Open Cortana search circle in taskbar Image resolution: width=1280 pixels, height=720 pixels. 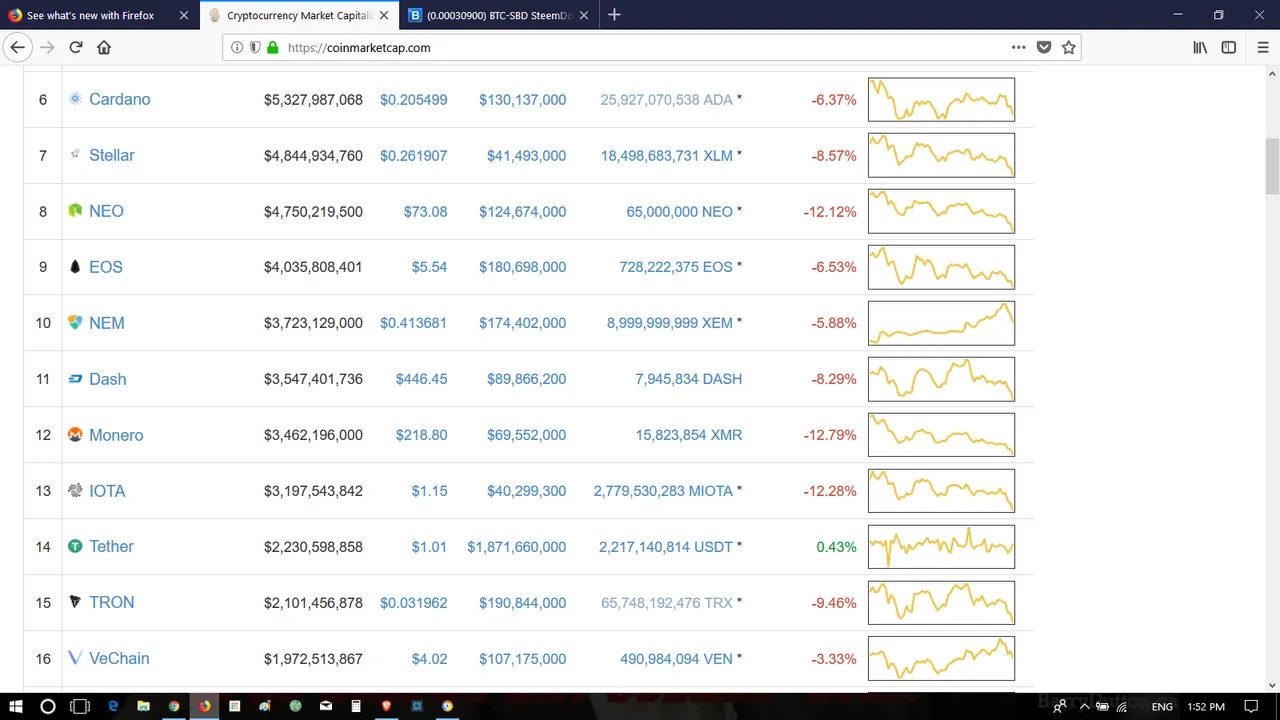pos(47,706)
